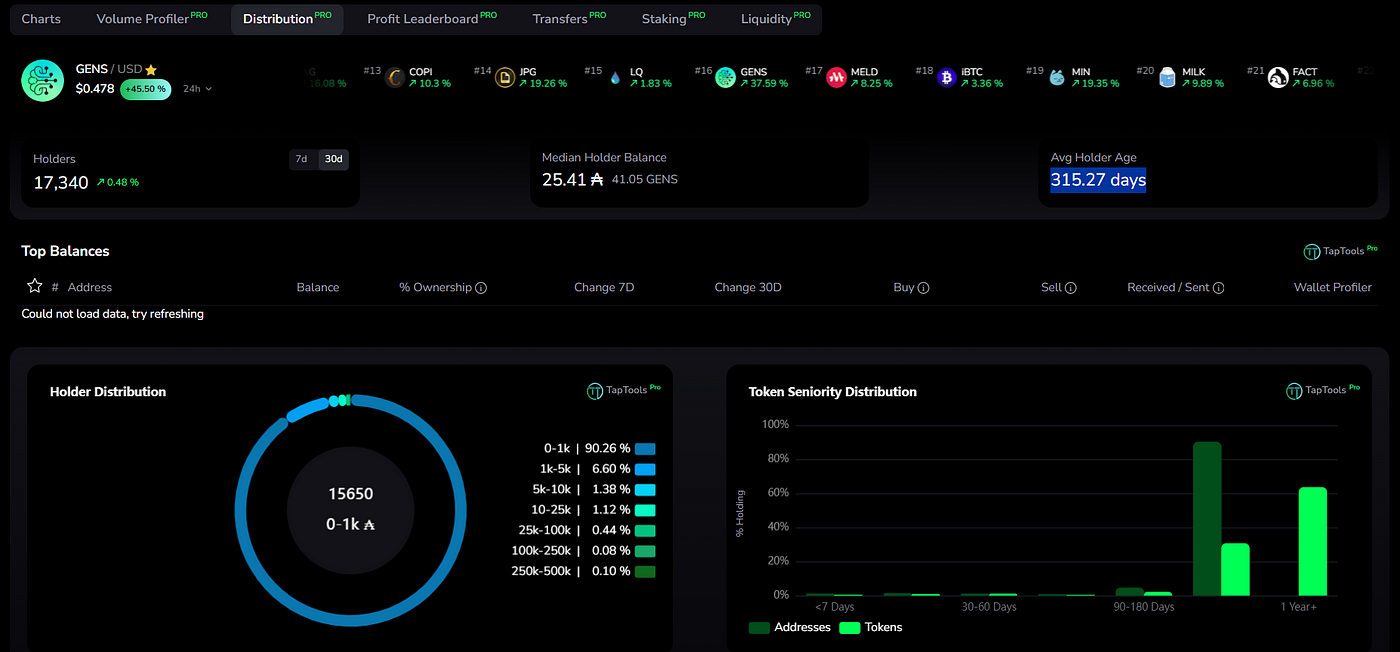Viewport: 1400px width, 652px height.
Task: Toggle the GENS favorite star
Action: pos(151,69)
